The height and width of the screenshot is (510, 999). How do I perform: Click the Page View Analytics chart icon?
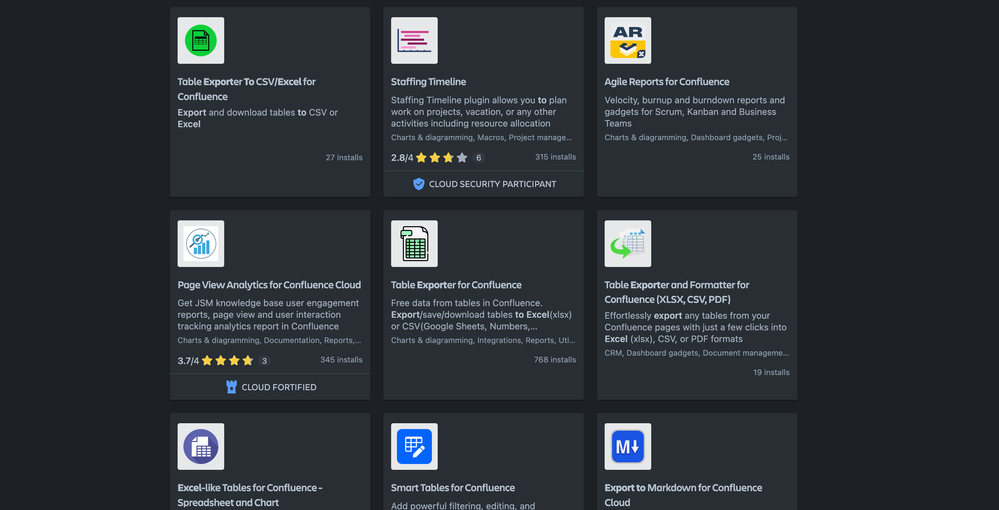coord(201,244)
